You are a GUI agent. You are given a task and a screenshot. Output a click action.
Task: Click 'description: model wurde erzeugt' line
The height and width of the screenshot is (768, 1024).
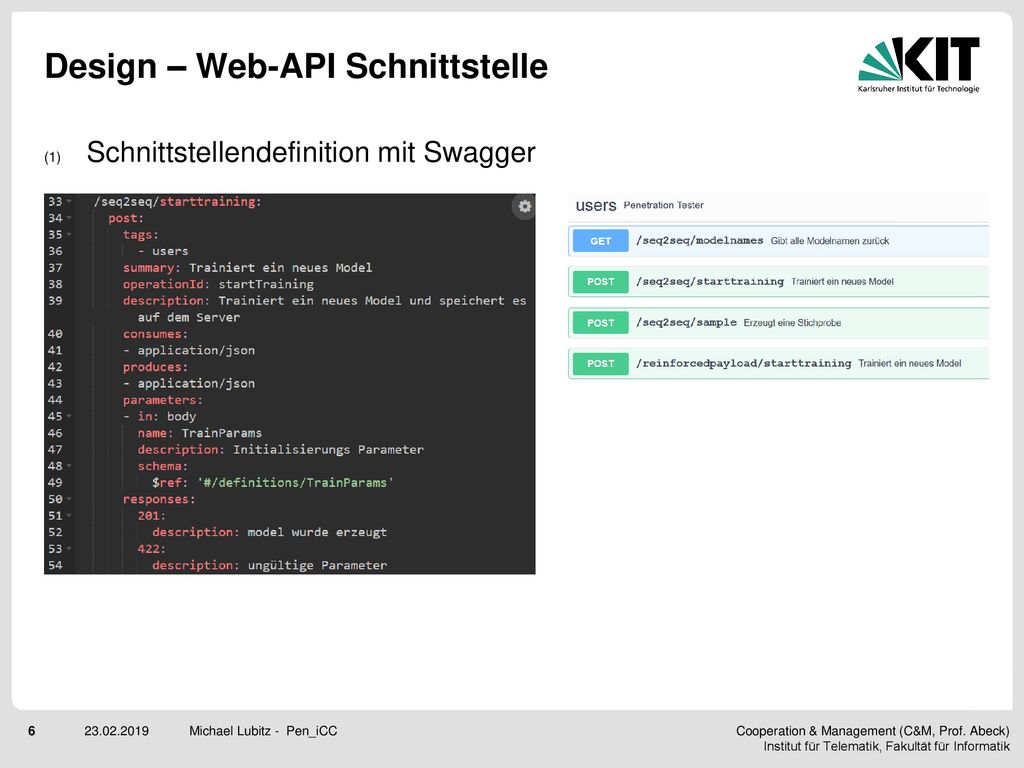[x=270, y=532]
